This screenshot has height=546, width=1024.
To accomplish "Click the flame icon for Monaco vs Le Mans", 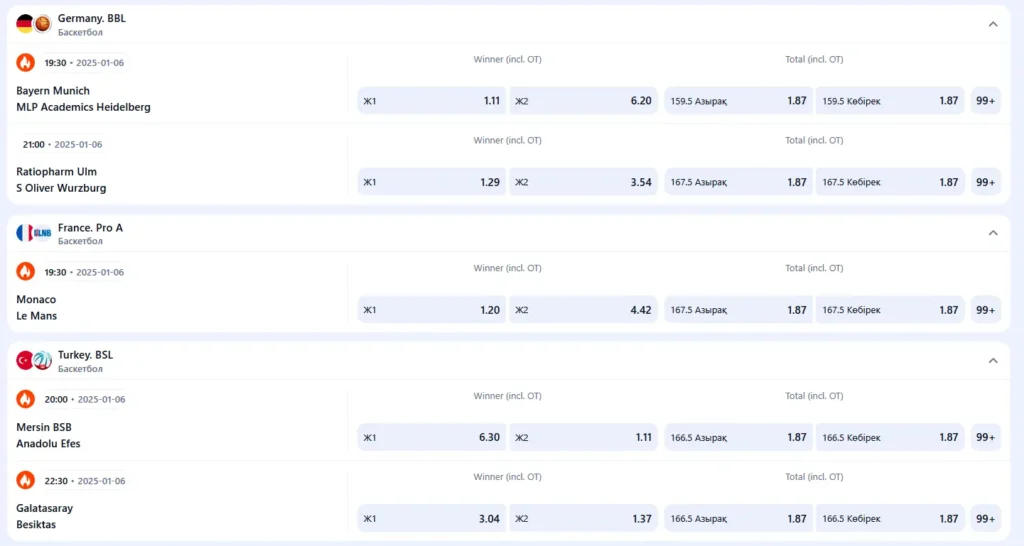I will [25, 271].
